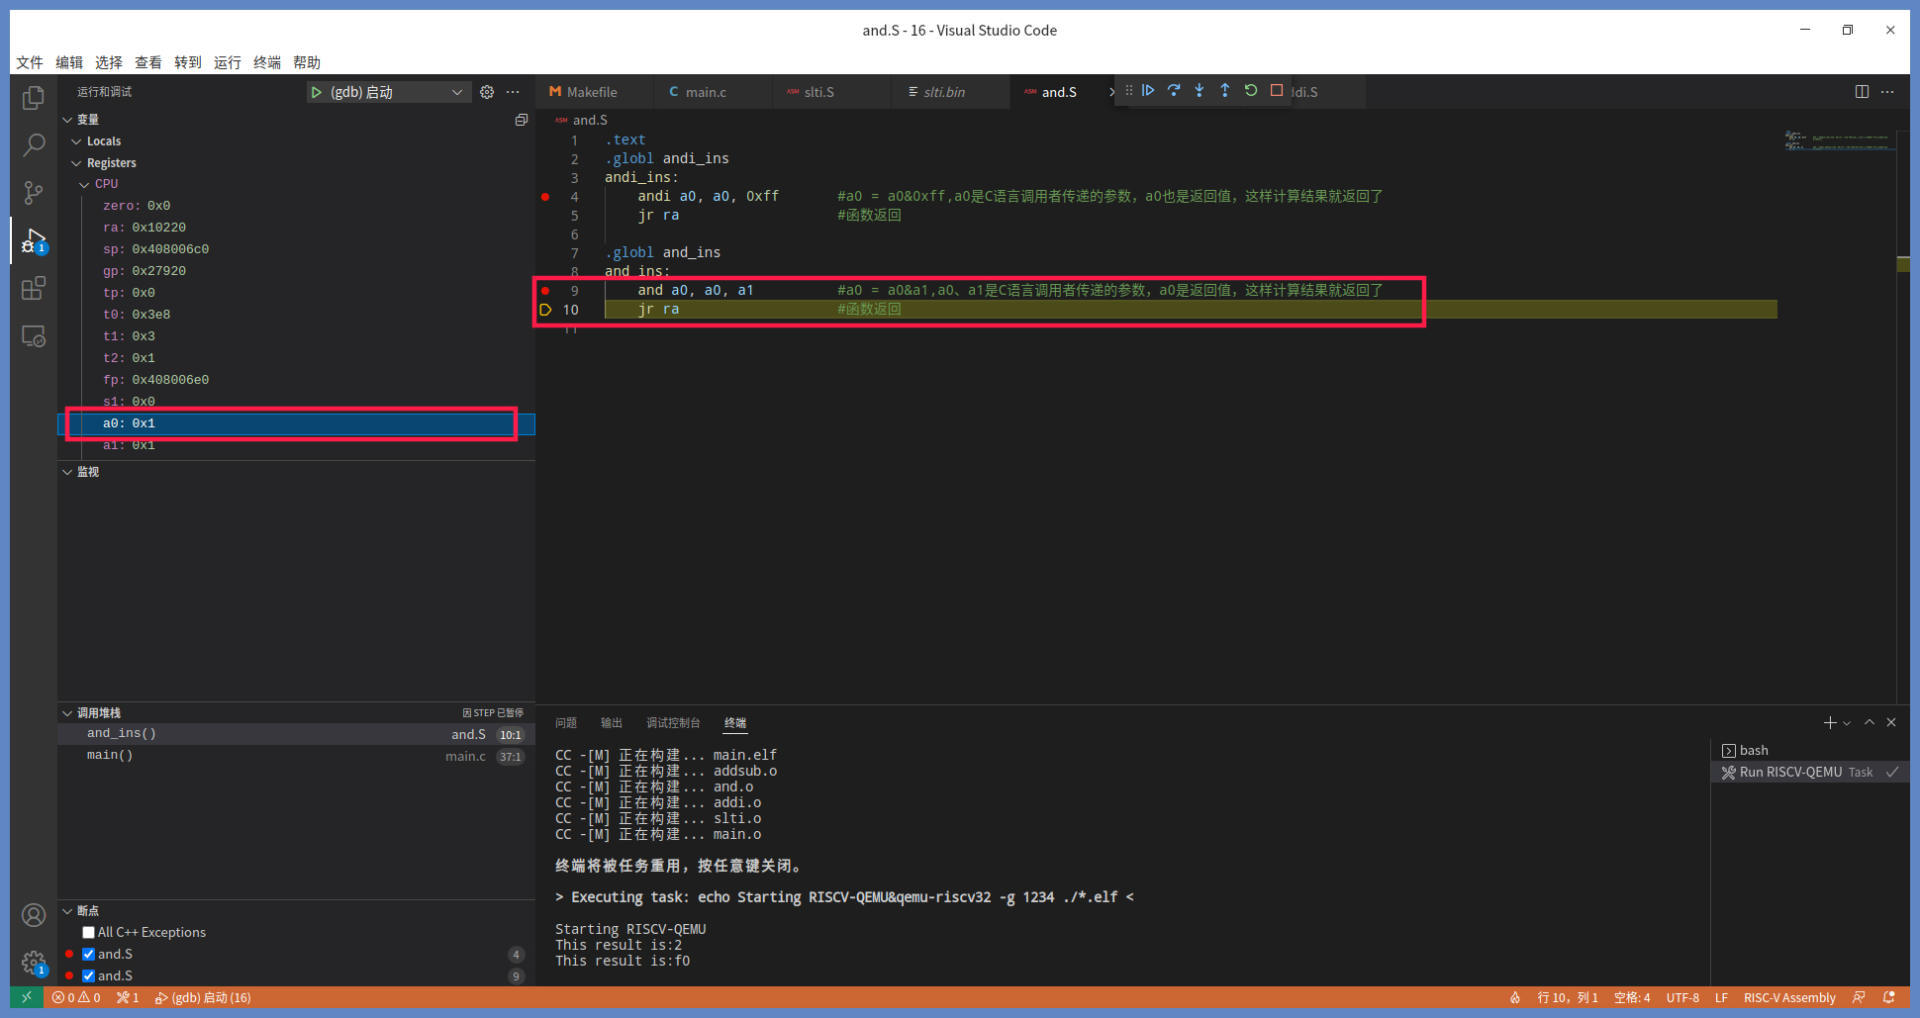Open the 终端 menu in menu bar
This screenshot has width=1920, height=1018.
(267, 62)
